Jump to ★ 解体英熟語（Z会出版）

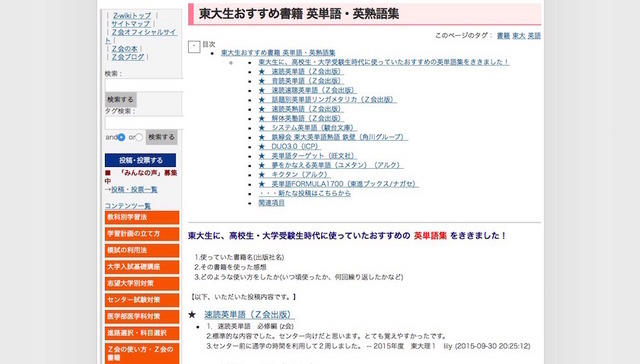[x=300, y=118]
